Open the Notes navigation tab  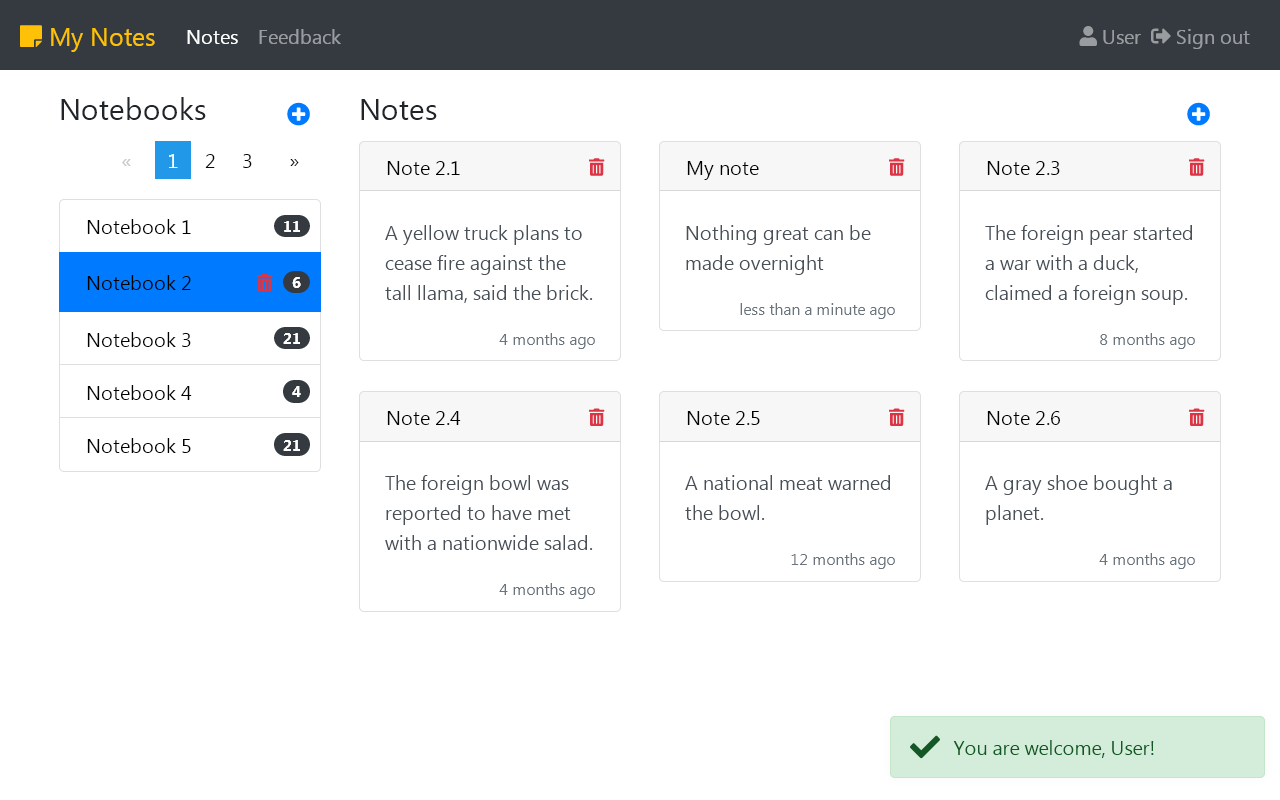[x=212, y=37]
